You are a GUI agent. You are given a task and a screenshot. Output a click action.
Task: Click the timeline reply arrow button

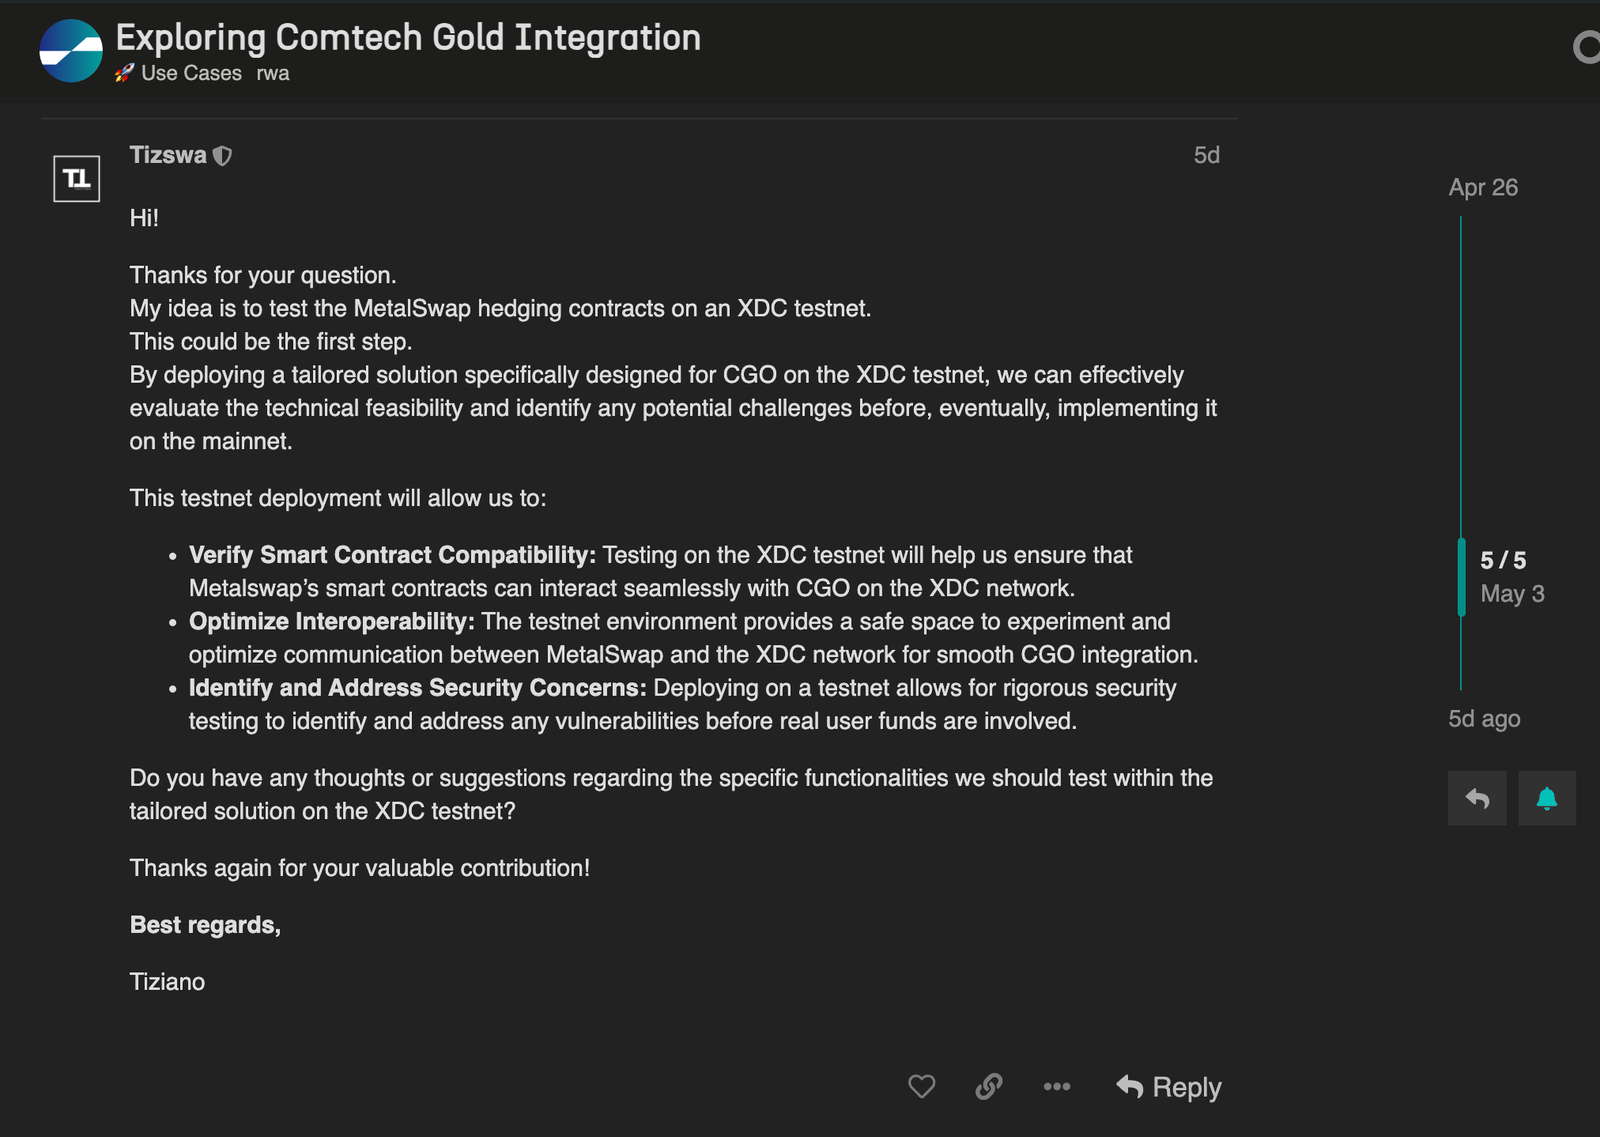[1477, 798]
